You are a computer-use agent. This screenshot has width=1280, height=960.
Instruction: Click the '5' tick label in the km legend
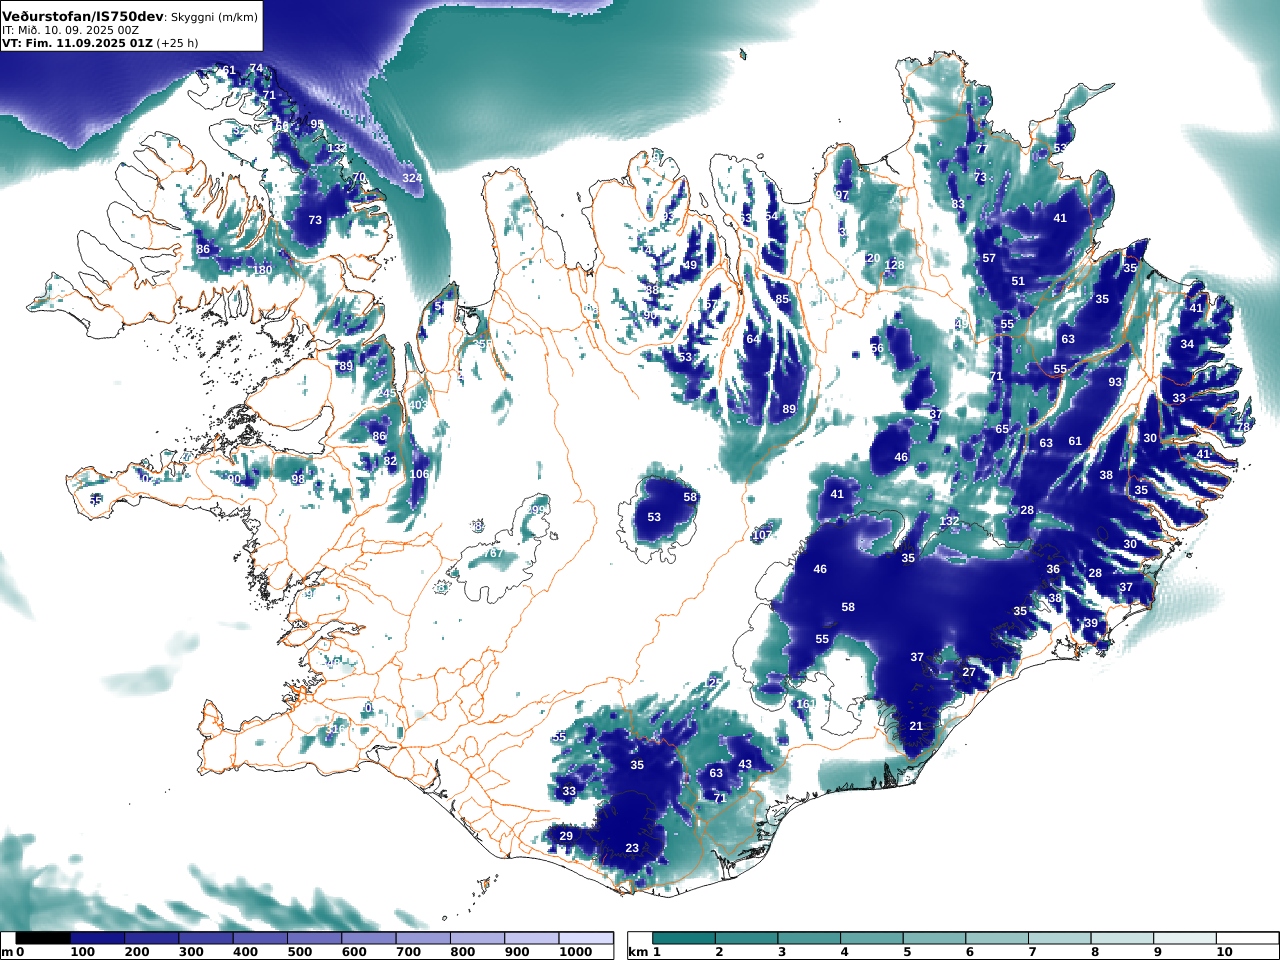(x=907, y=952)
